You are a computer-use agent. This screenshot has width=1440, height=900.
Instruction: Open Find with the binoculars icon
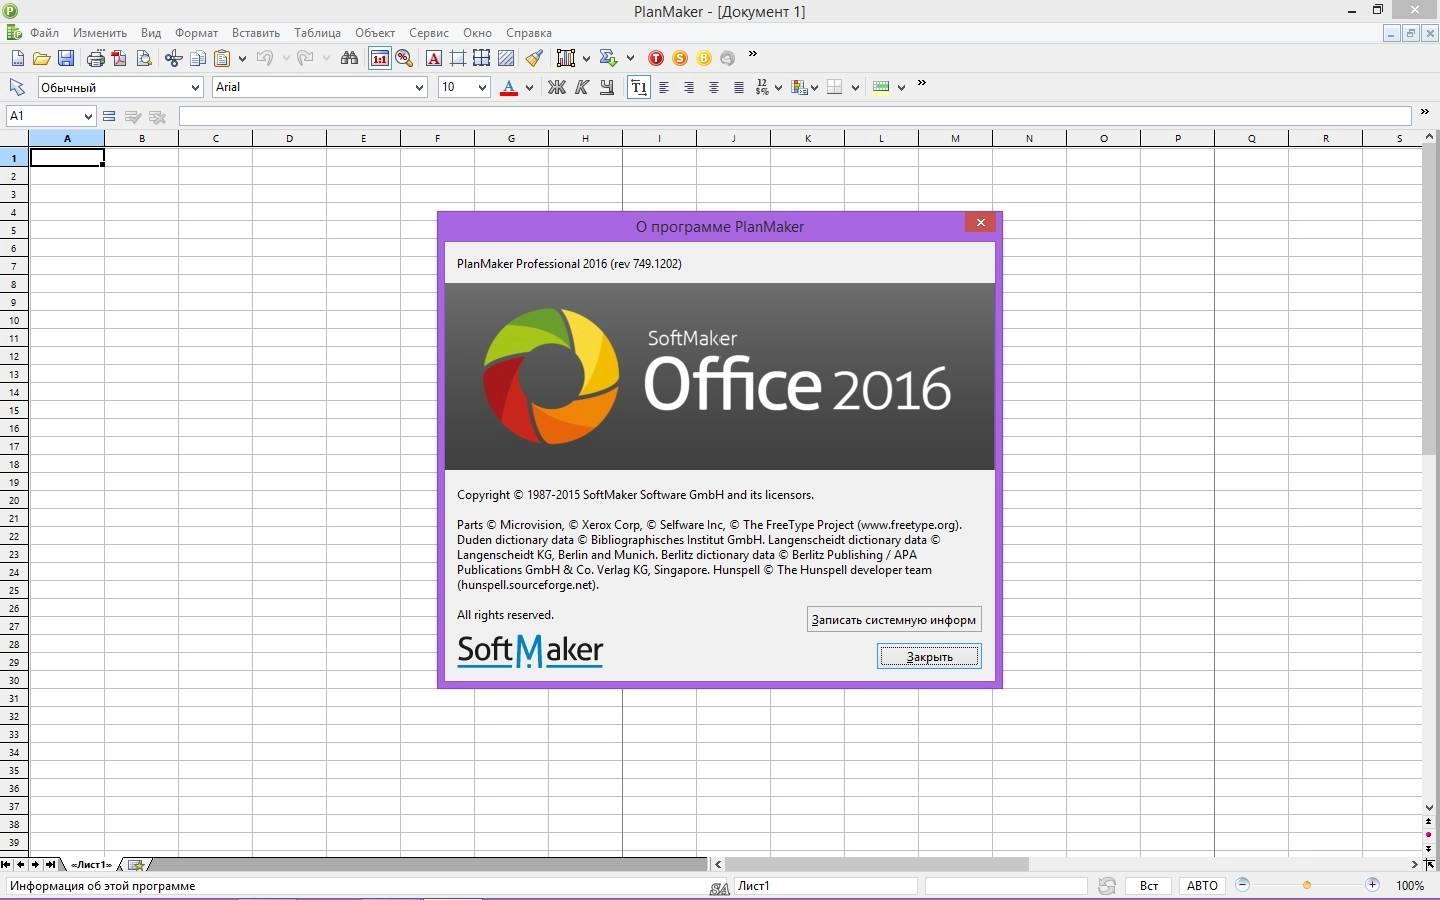[x=349, y=58]
